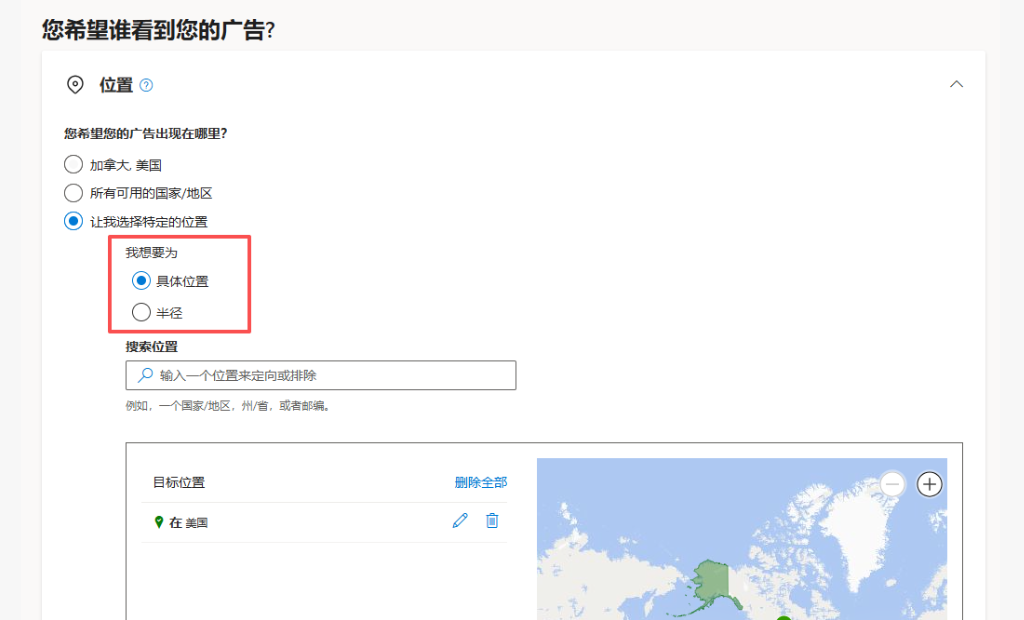Select the 加拿大, 美国 radio option
Viewport: 1024px width, 620px height.
(x=73, y=164)
